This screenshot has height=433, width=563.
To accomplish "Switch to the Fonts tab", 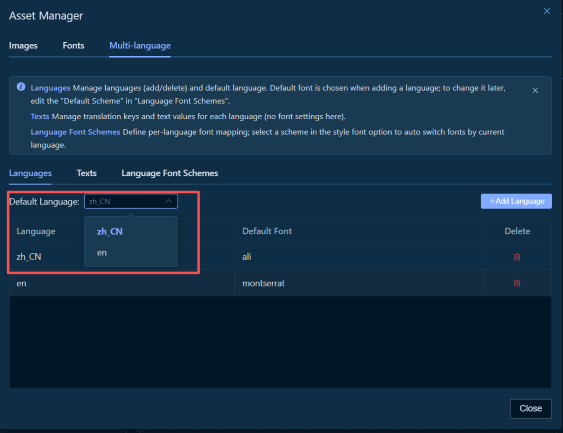I will point(73,46).
